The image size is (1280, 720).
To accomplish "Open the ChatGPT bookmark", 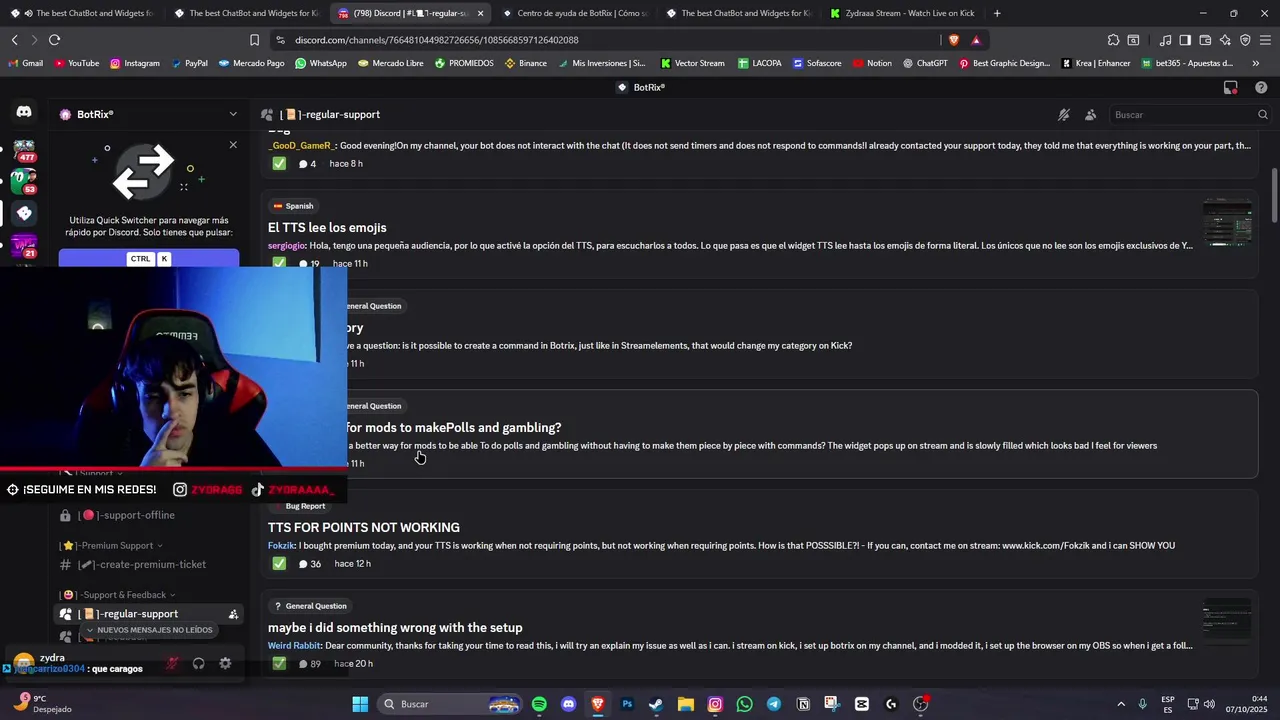I will click(x=925, y=63).
